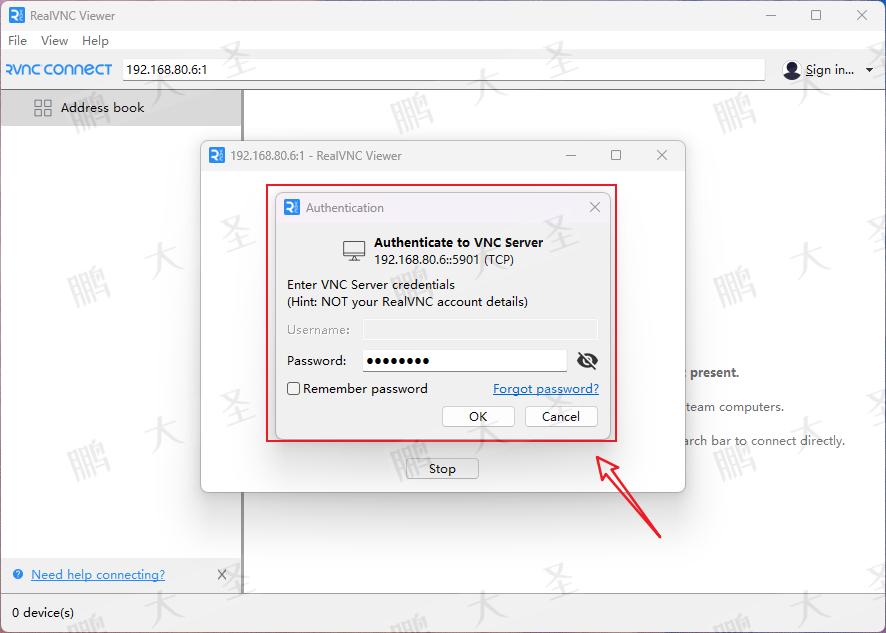Click the user avatar icon beside Sign in
886x633 pixels.
pyautogui.click(x=792, y=70)
